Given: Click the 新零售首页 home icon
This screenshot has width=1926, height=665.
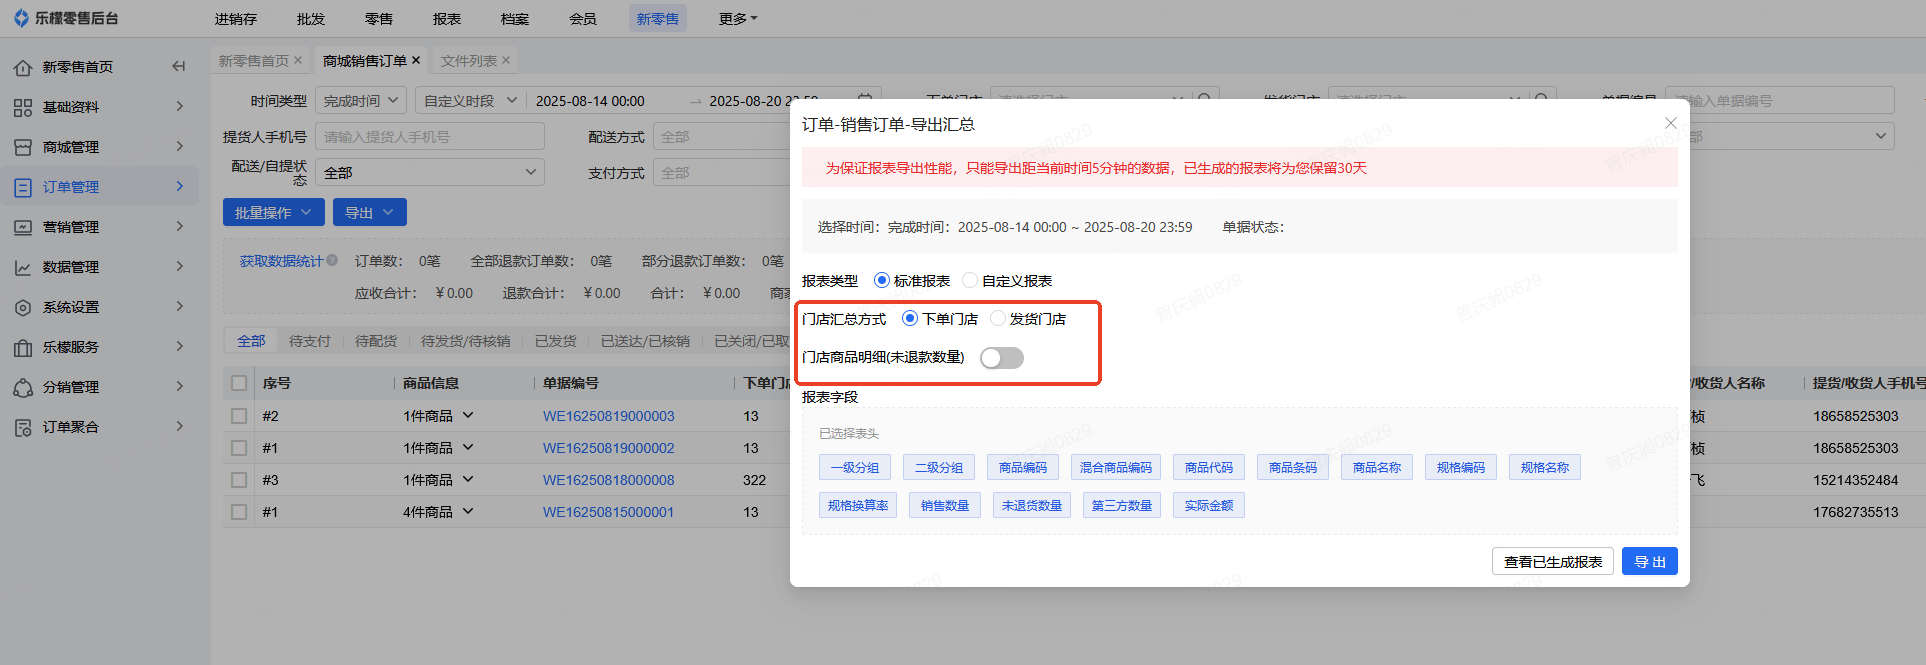Looking at the screenshot, I should pos(23,67).
